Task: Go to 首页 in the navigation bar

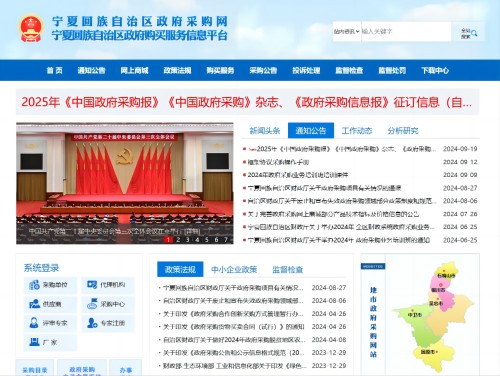Action: pos(54,70)
